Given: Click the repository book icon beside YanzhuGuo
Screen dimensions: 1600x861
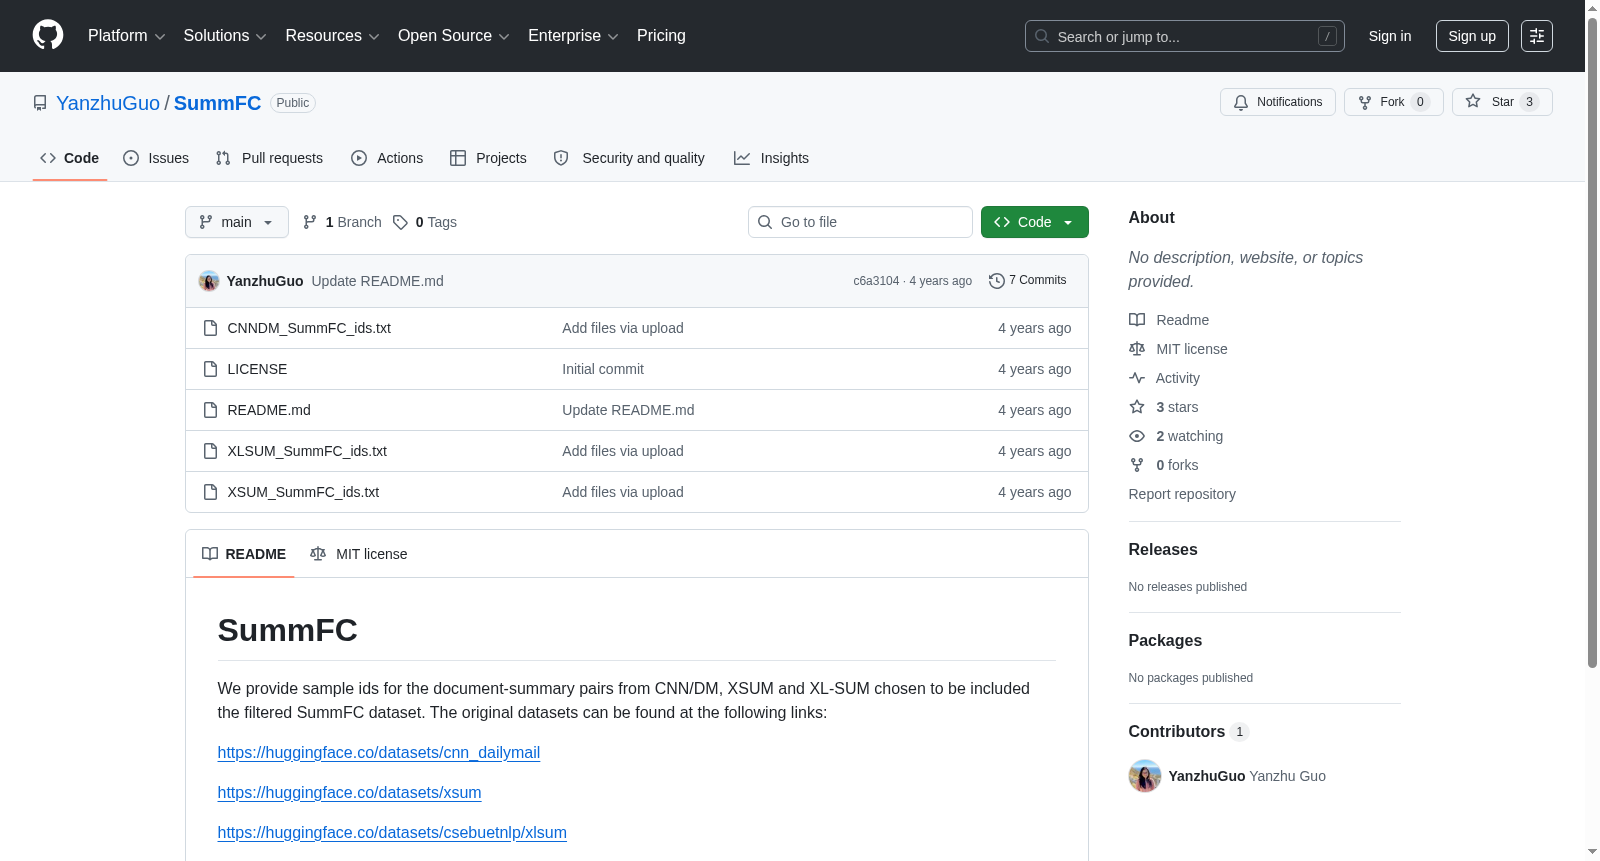Looking at the screenshot, I should point(40,103).
